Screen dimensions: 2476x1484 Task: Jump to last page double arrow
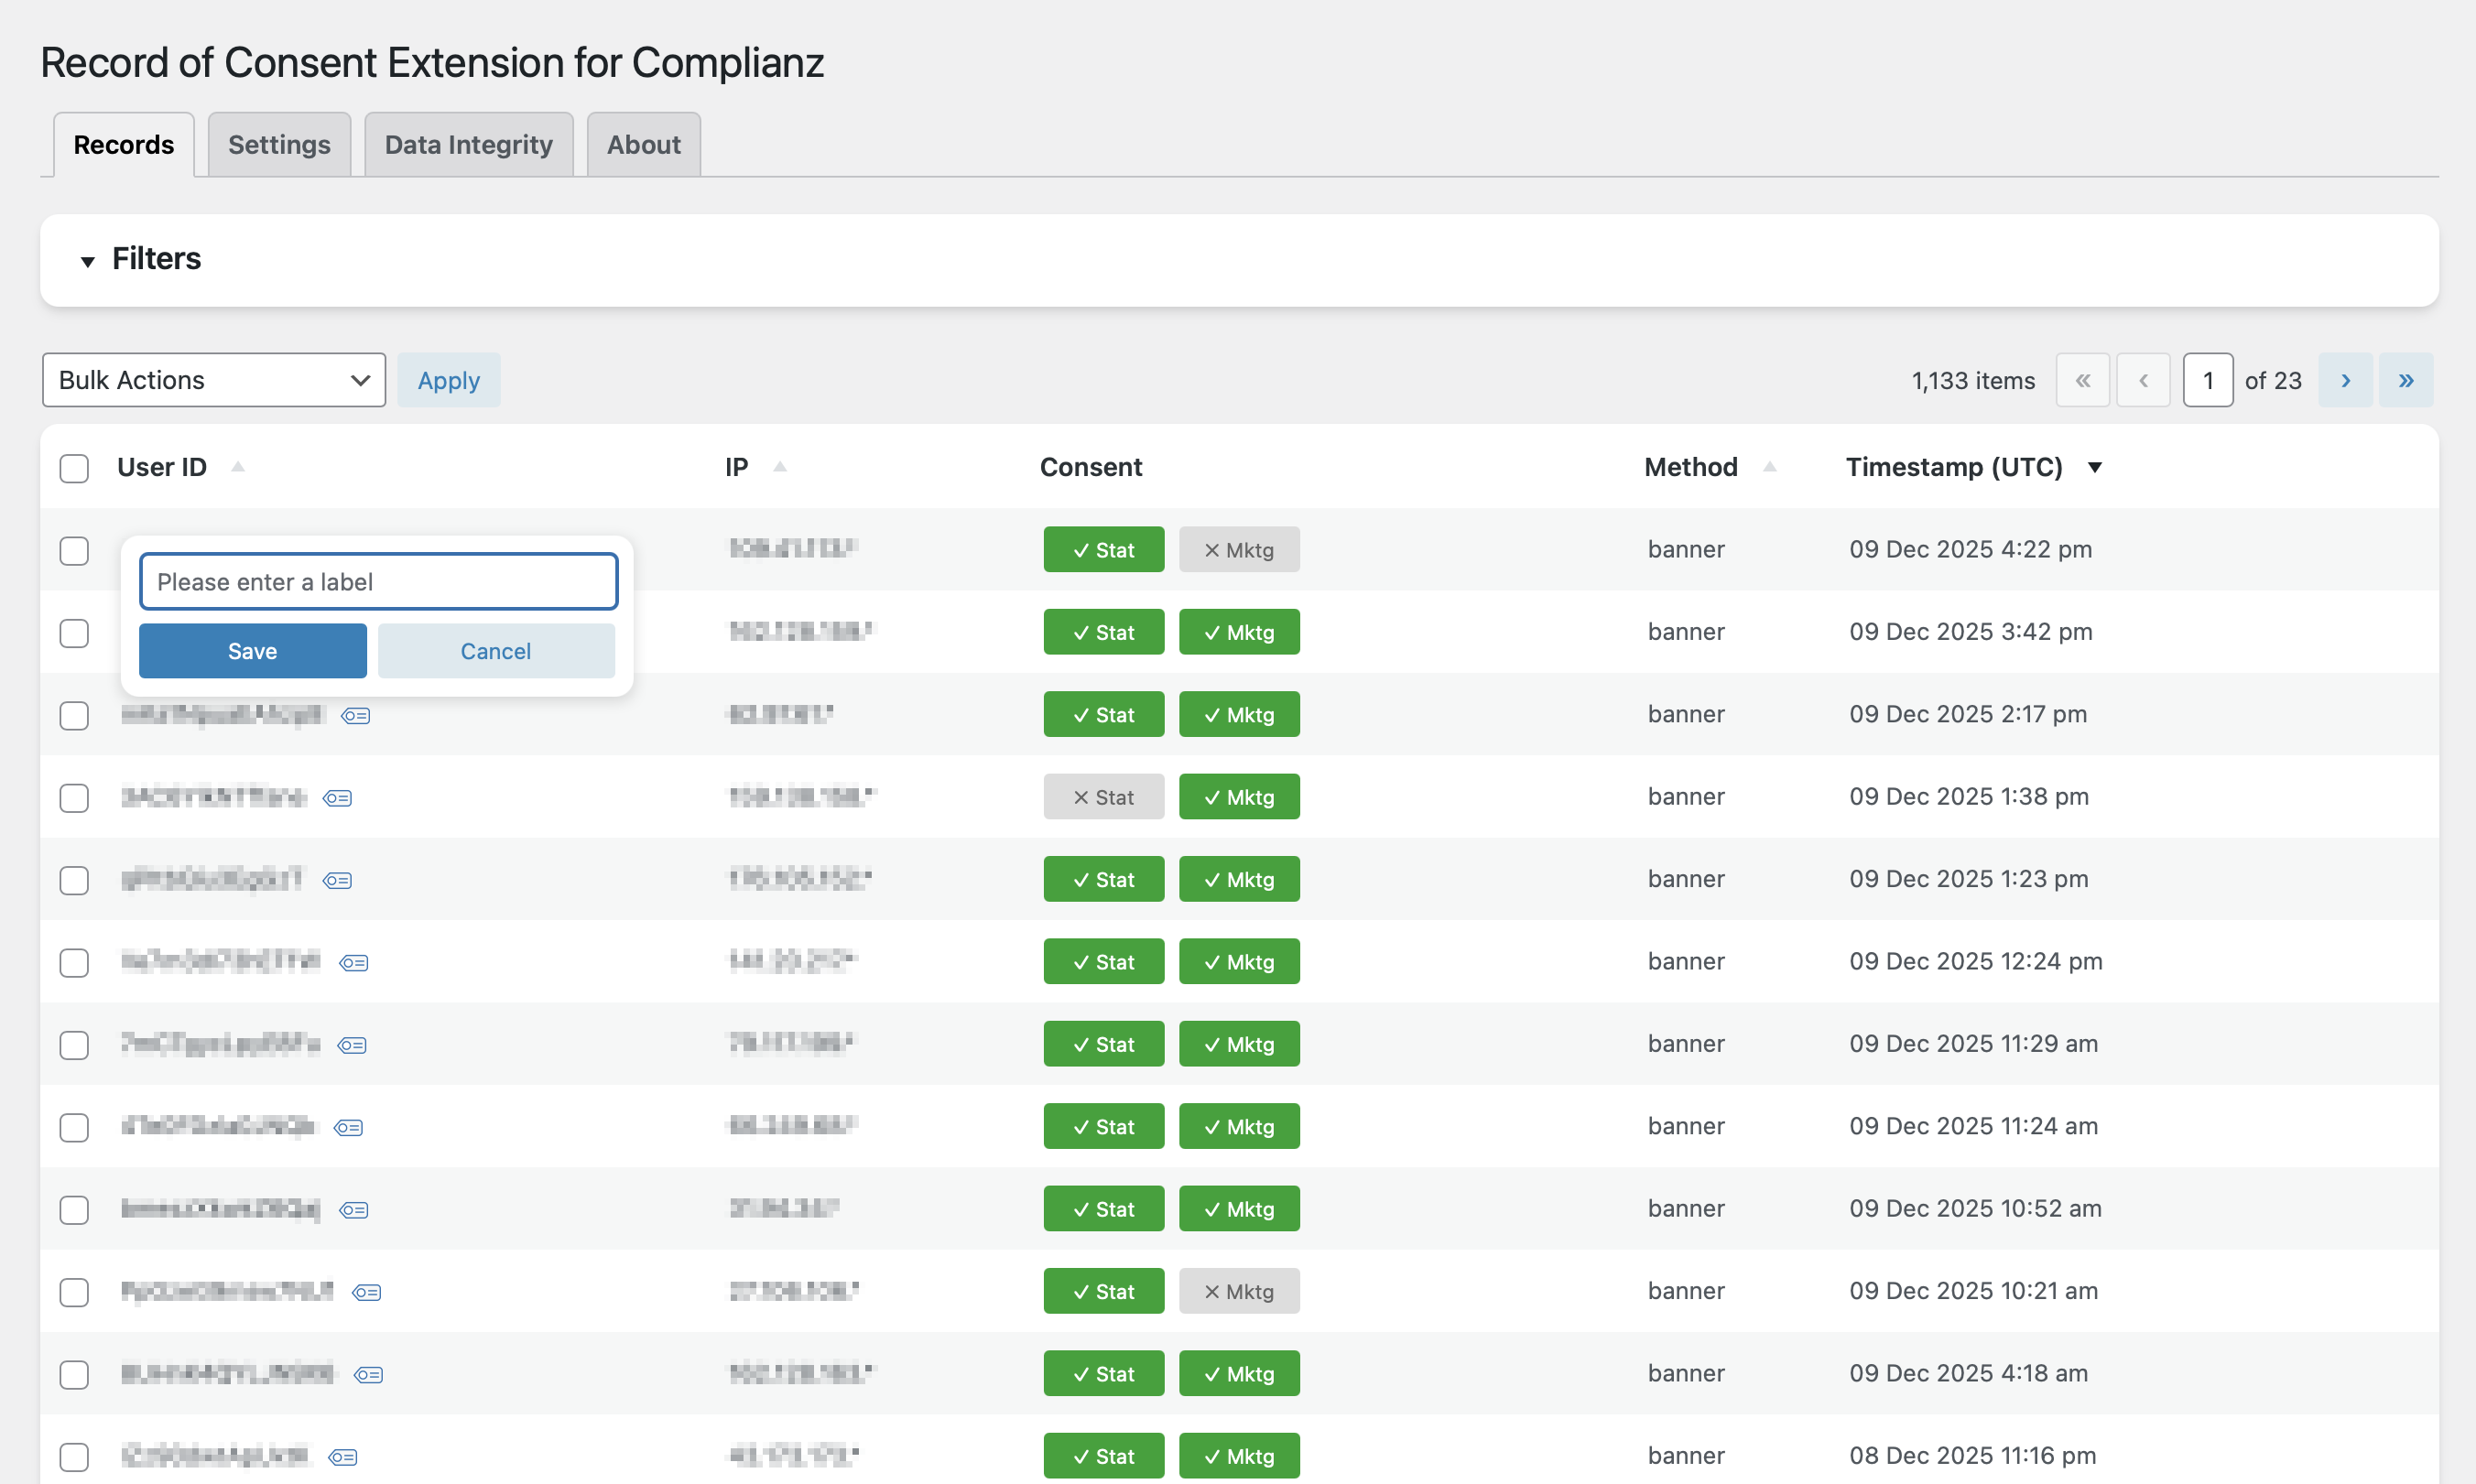[x=2405, y=381]
